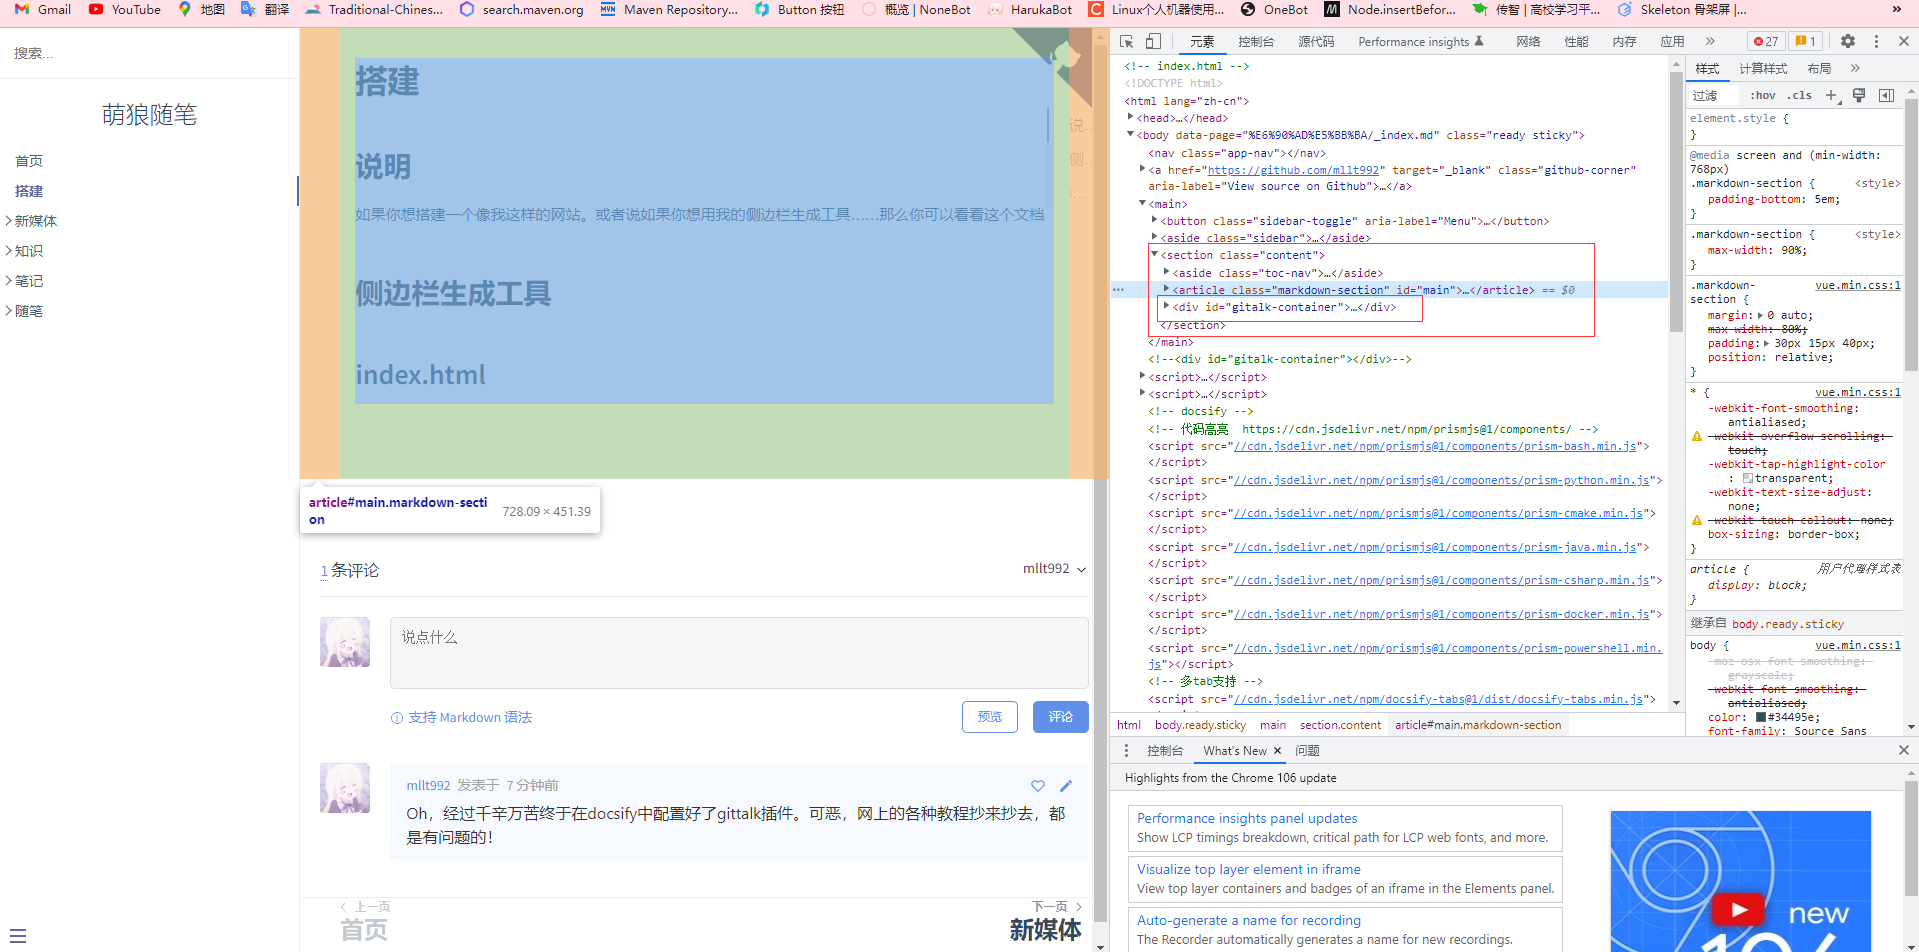Screen dimensions: 1919x952
Task: Toggle :hov pseudo-class state panel
Action: 1763,95
